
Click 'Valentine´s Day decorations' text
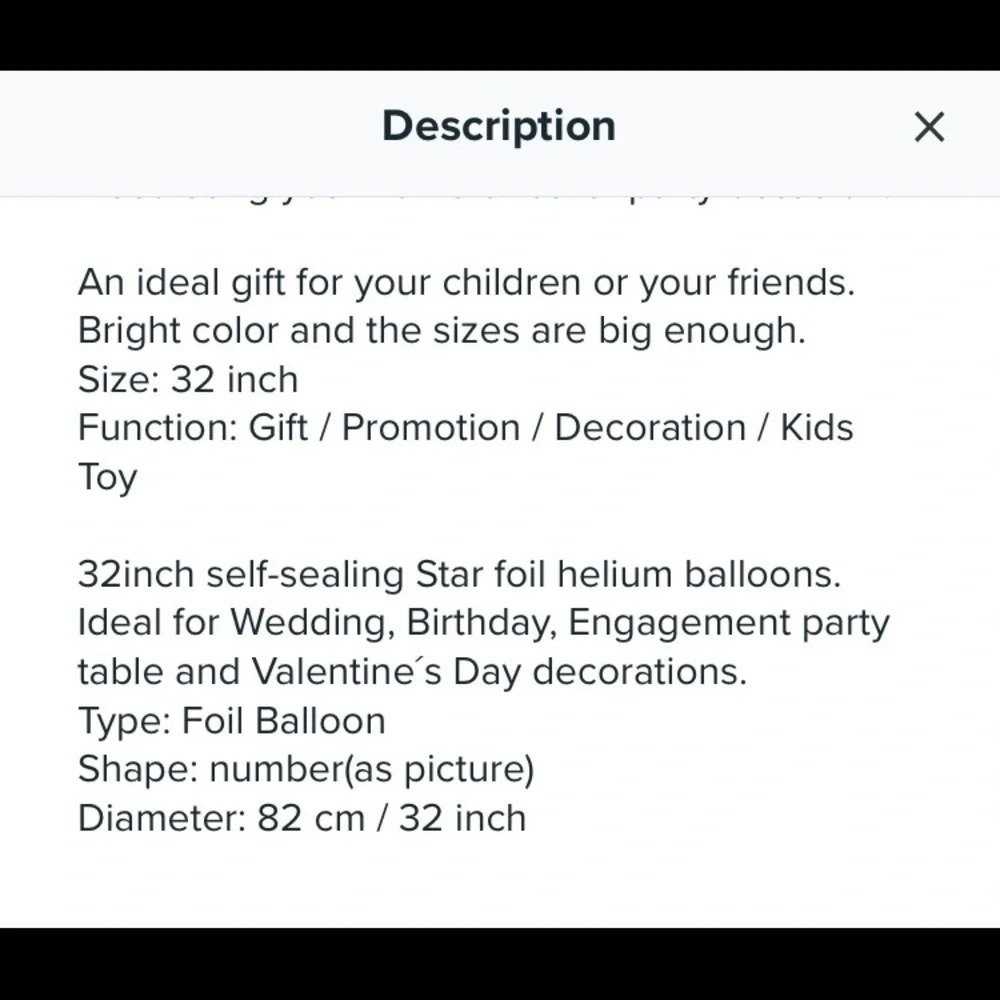499,672
